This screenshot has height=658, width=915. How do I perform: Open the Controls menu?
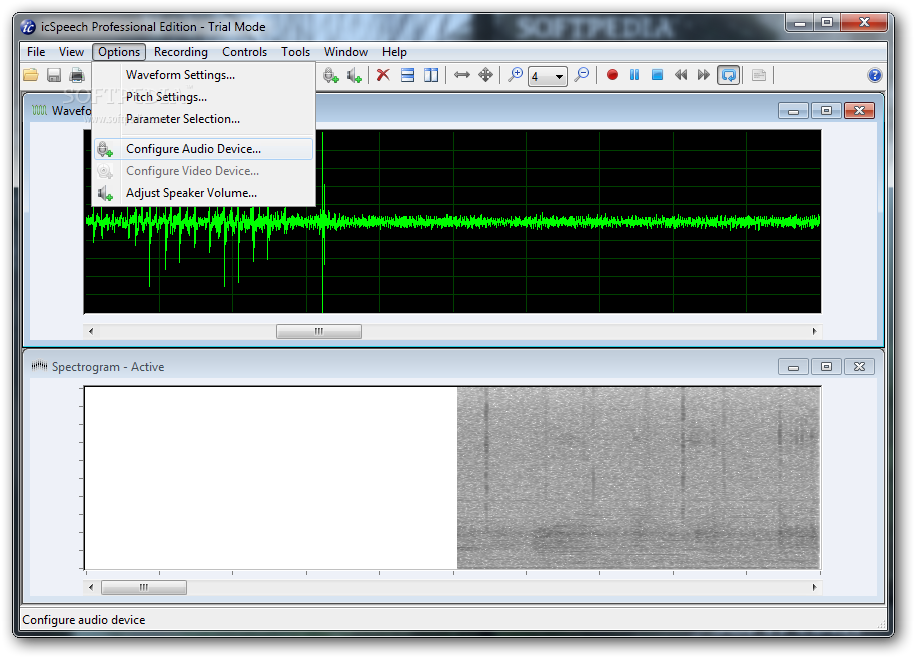pos(245,52)
